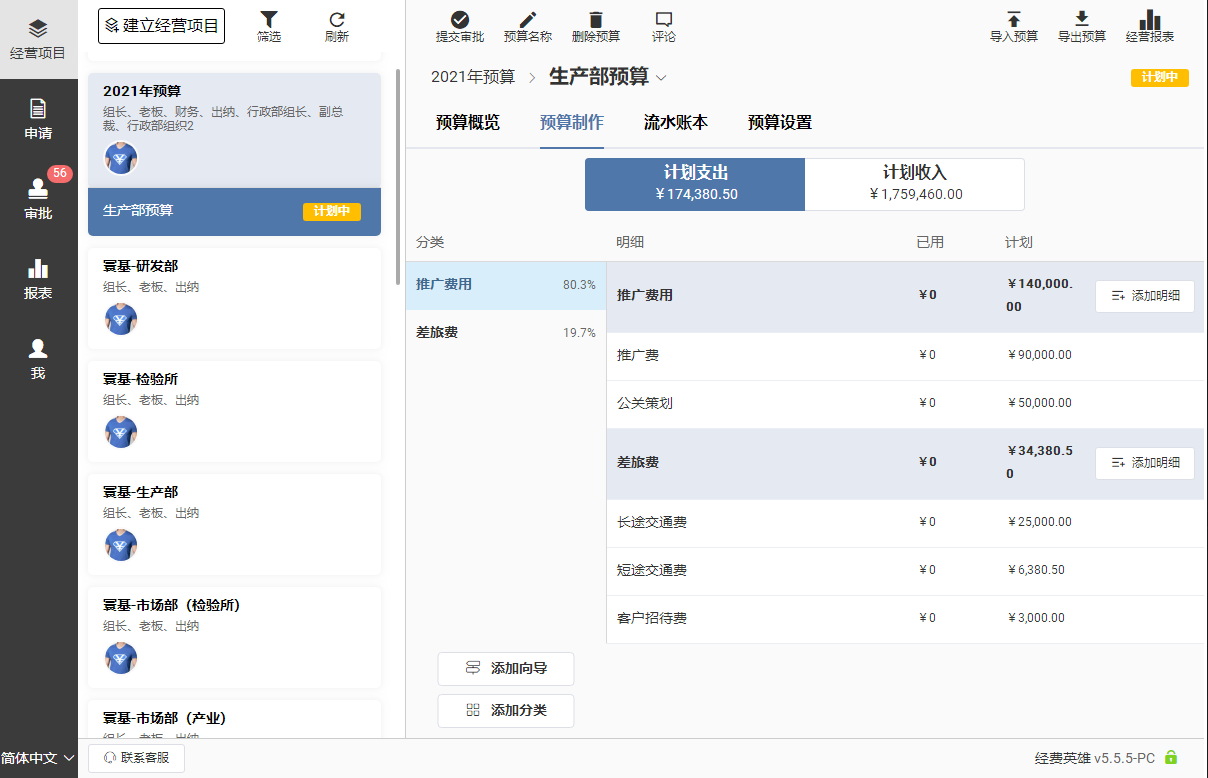Viewport: 1208px width, 778px height.
Task: Open the 评论 comment icon
Action: (663, 20)
